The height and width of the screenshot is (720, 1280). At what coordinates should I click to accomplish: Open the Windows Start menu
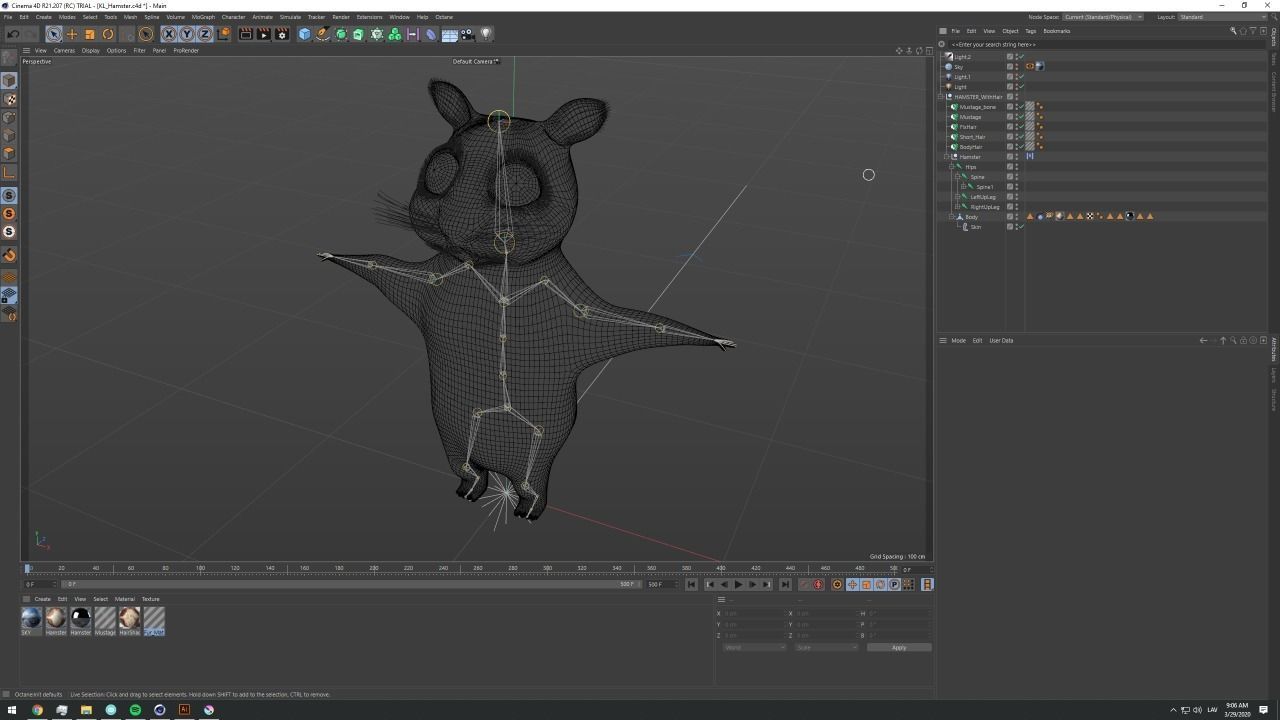[x=12, y=710]
